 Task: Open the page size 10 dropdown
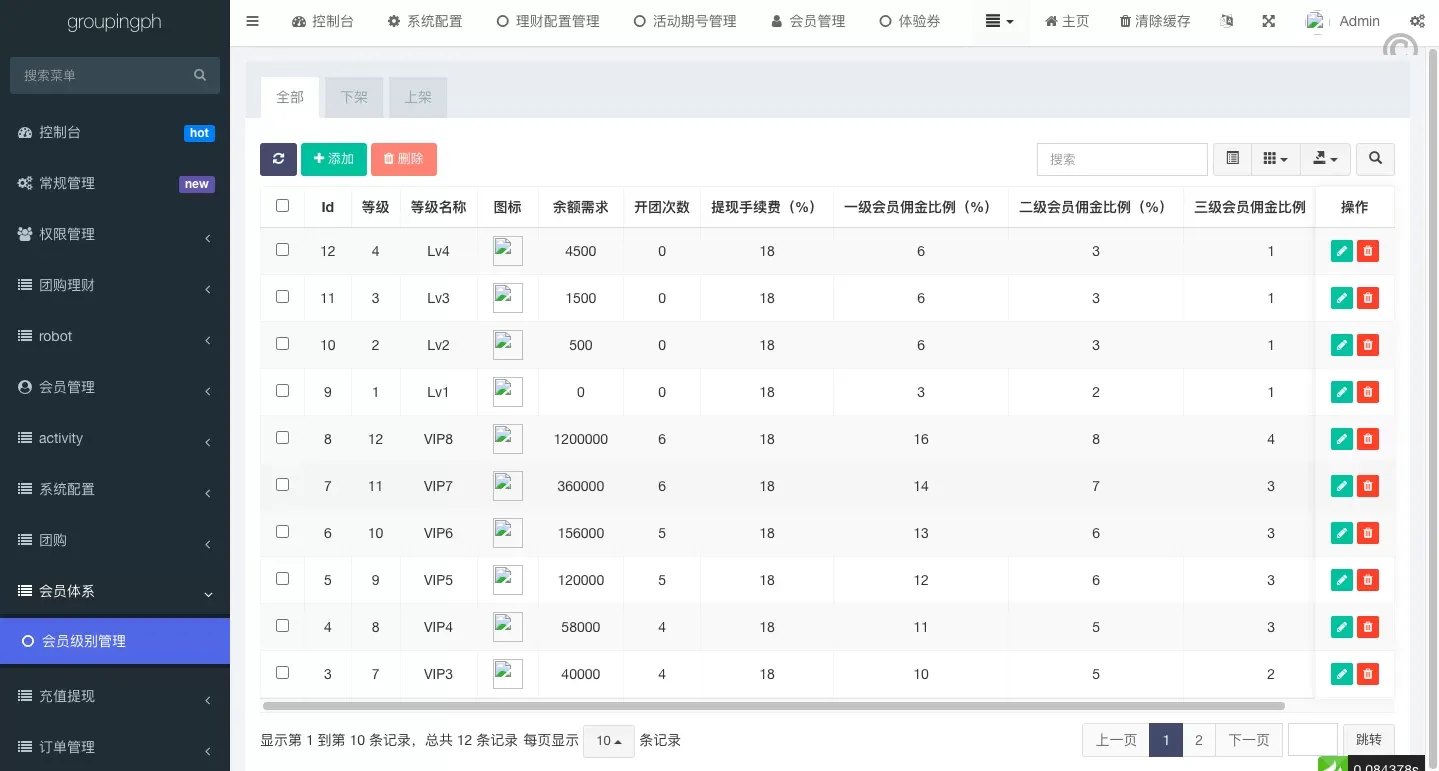(609, 741)
